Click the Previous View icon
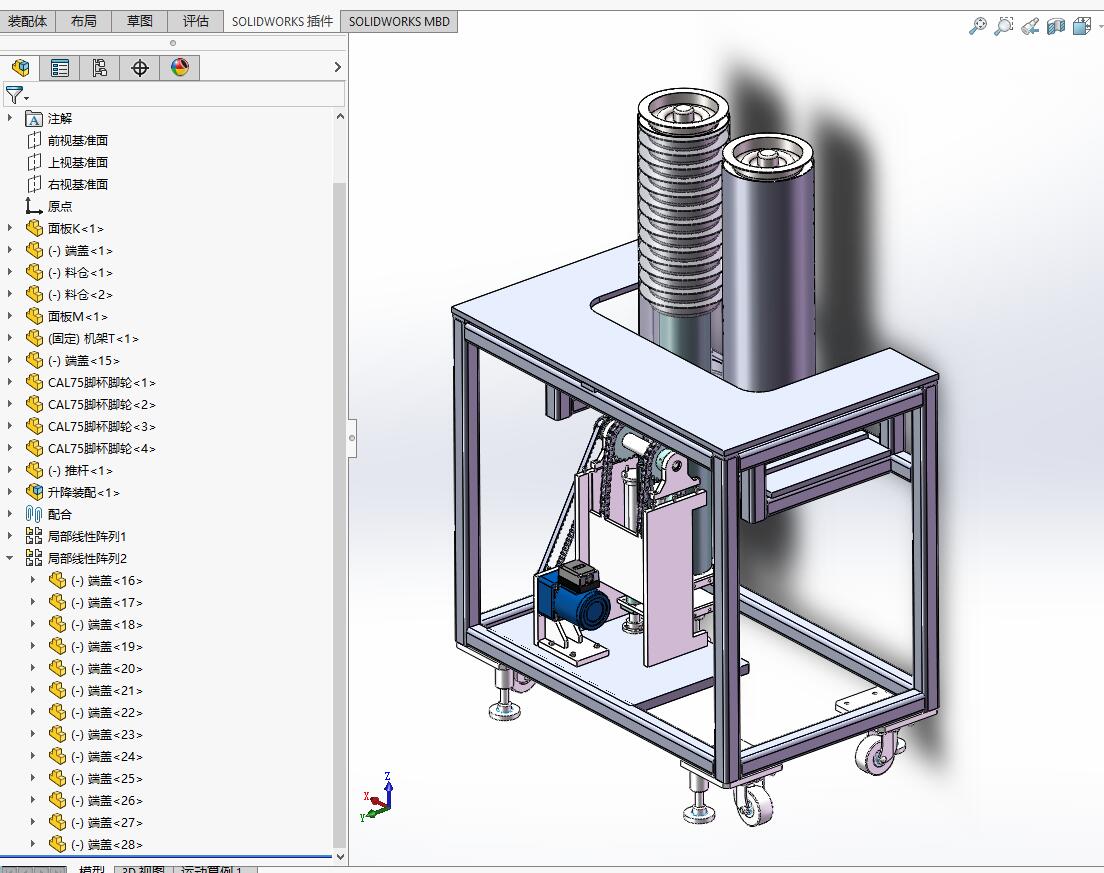Image resolution: width=1104 pixels, height=873 pixels. coord(1029,26)
